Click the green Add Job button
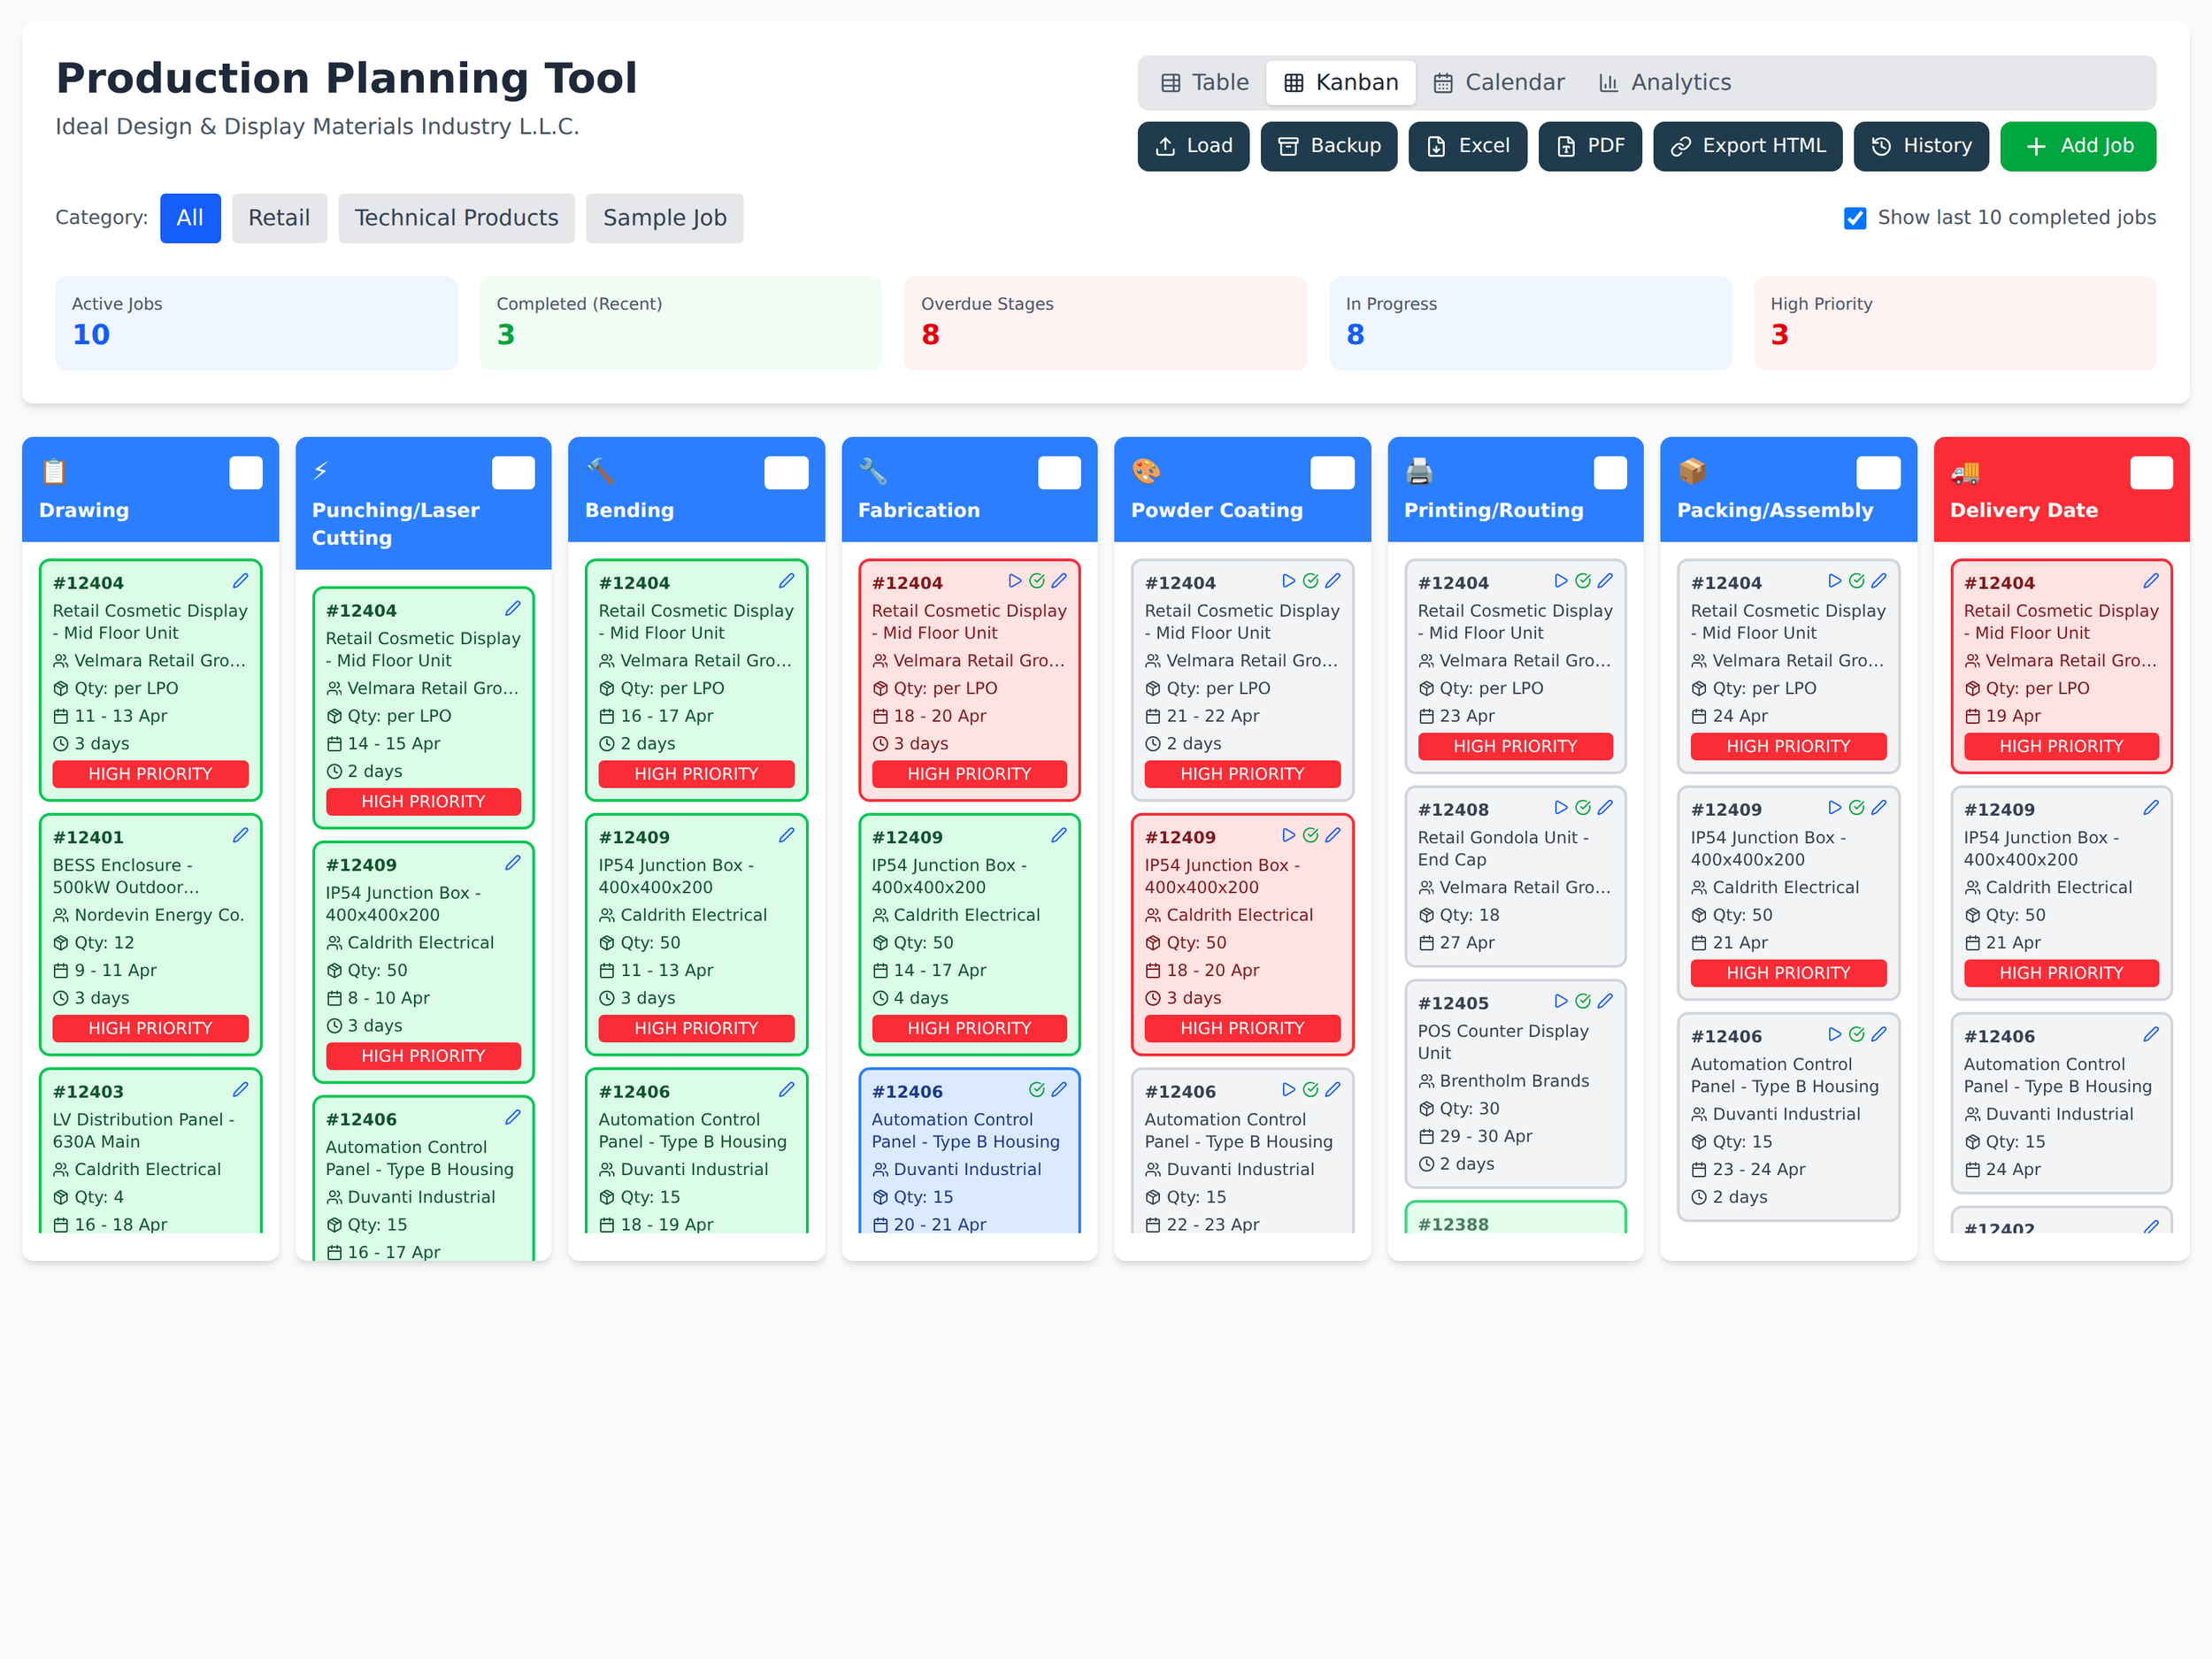Screen dimensions: 2212x1659 pos(2077,146)
